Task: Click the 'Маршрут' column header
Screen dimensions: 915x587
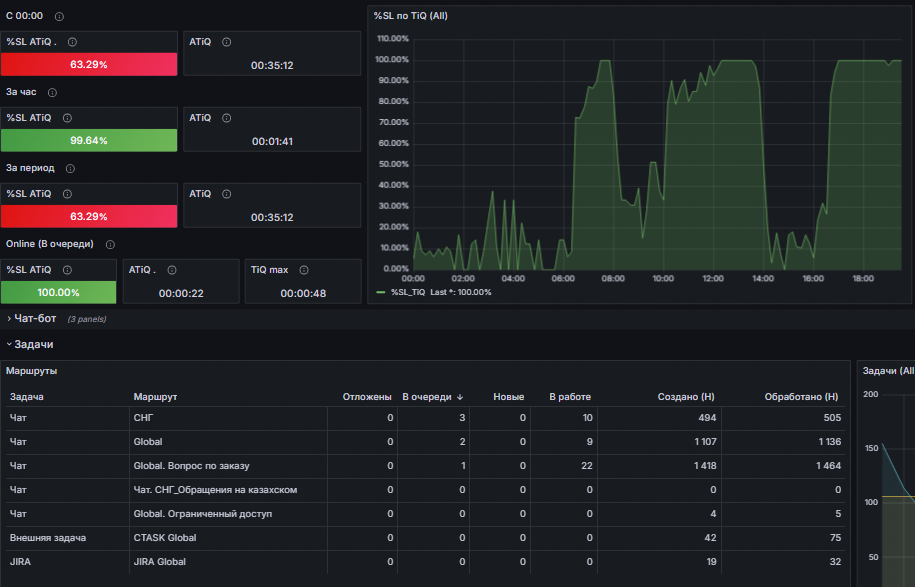Action: click(x=155, y=397)
